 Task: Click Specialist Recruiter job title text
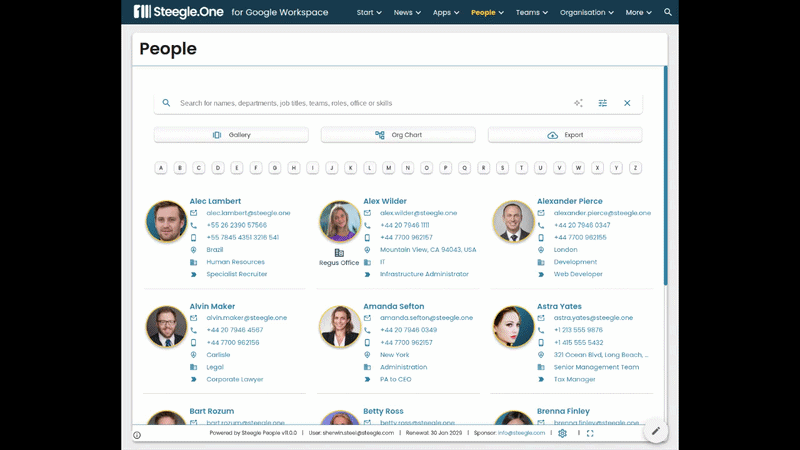coord(237,274)
